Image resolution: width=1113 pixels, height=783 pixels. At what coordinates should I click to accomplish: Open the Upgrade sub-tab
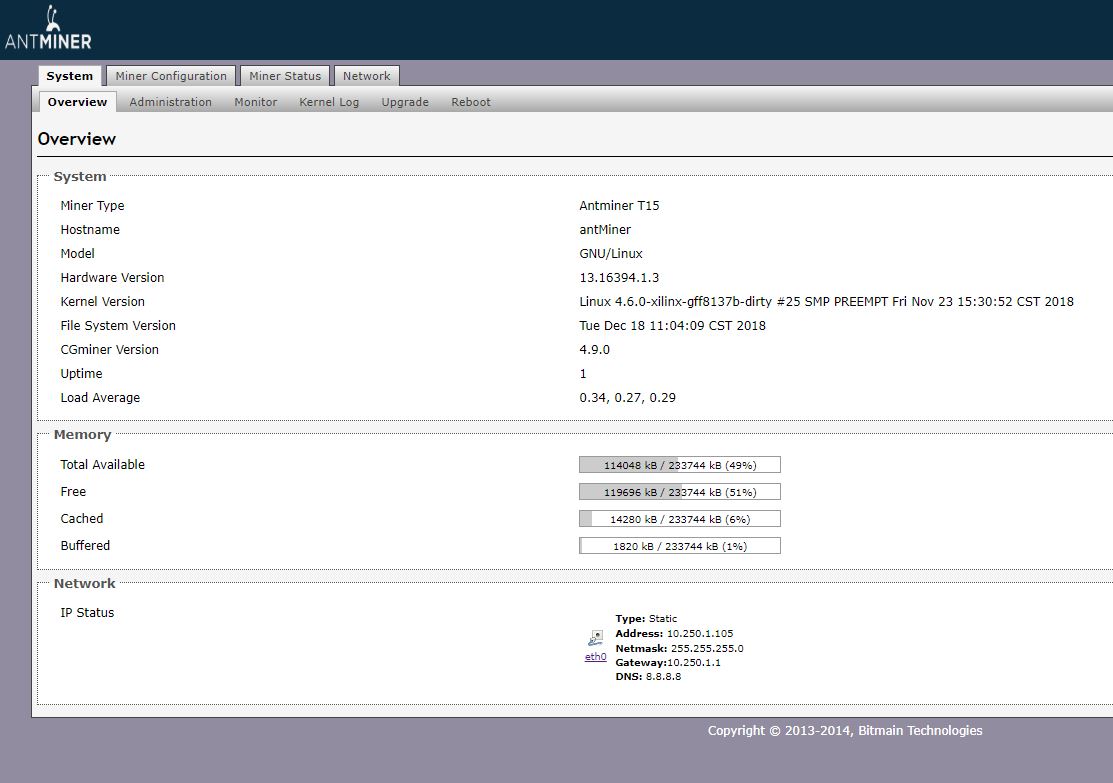click(405, 102)
